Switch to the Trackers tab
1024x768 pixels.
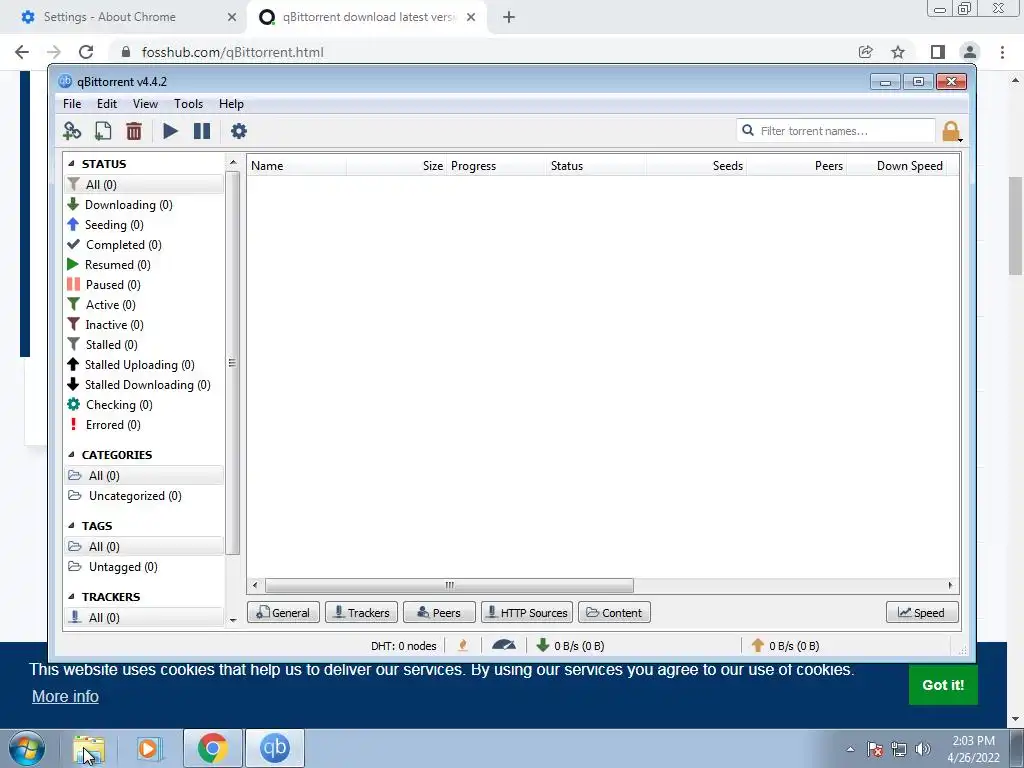tap(361, 613)
